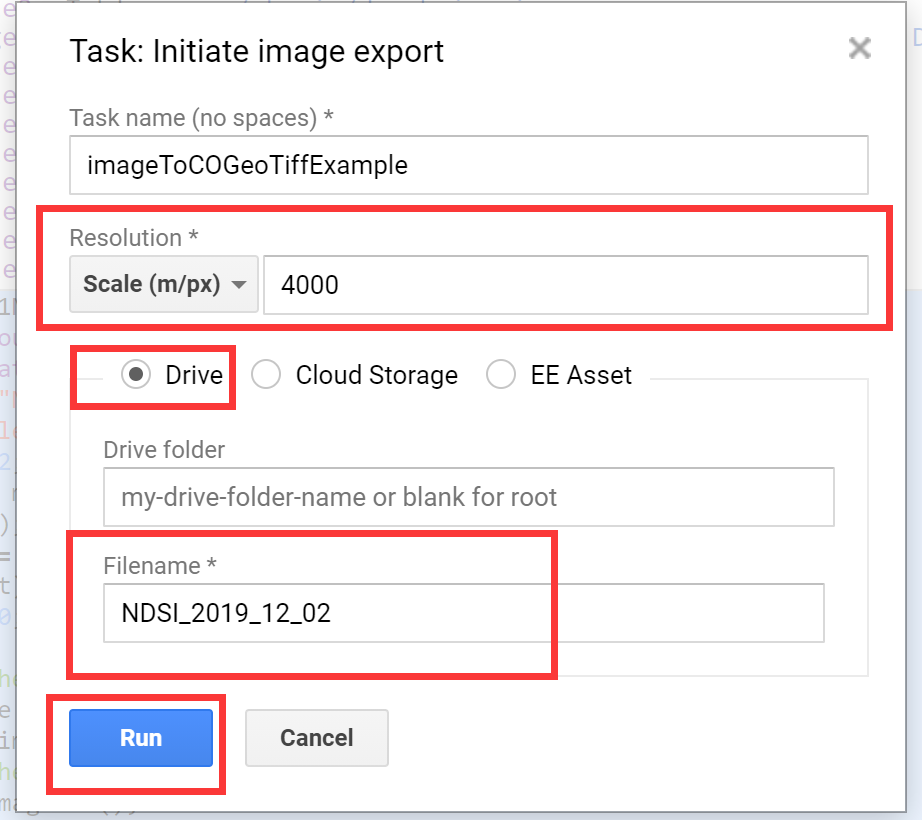This screenshot has width=922, height=820.
Task: Open the Scale (m/px) unit dropdown
Action: coord(162,284)
